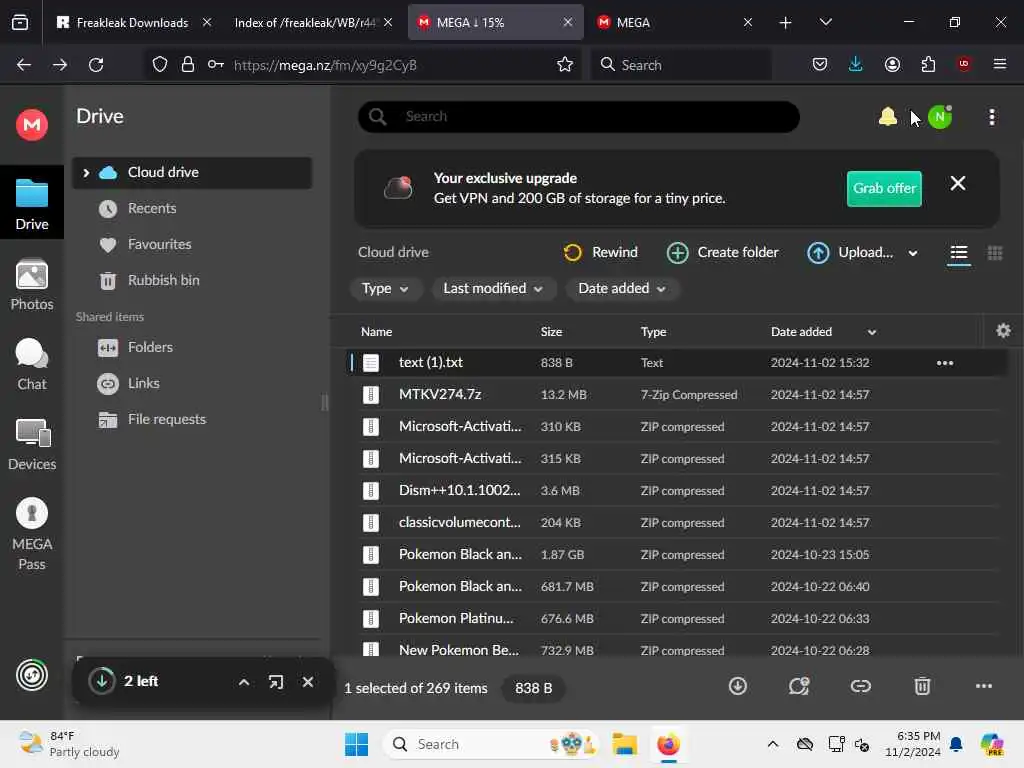Open the MEGA logo home icon

(31, 124)
